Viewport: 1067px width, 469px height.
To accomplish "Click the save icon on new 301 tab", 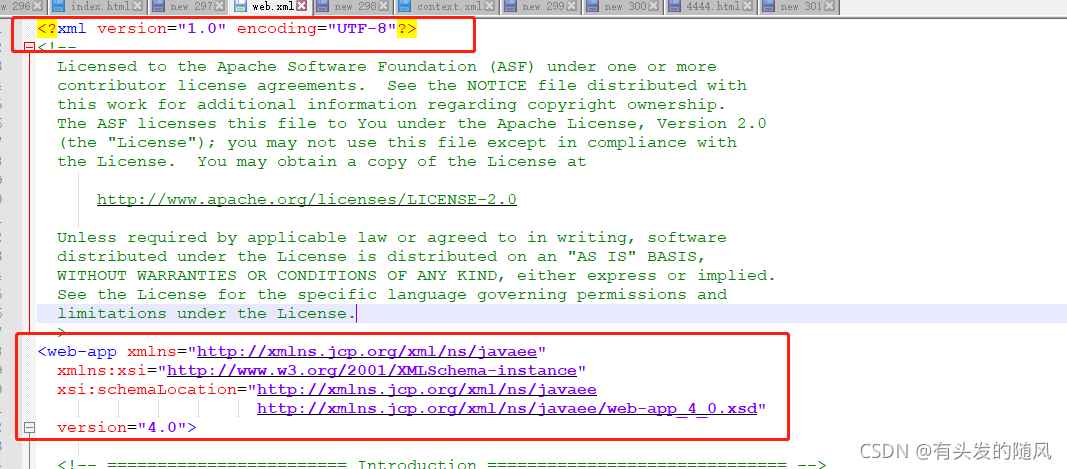I will click(770, 7).
